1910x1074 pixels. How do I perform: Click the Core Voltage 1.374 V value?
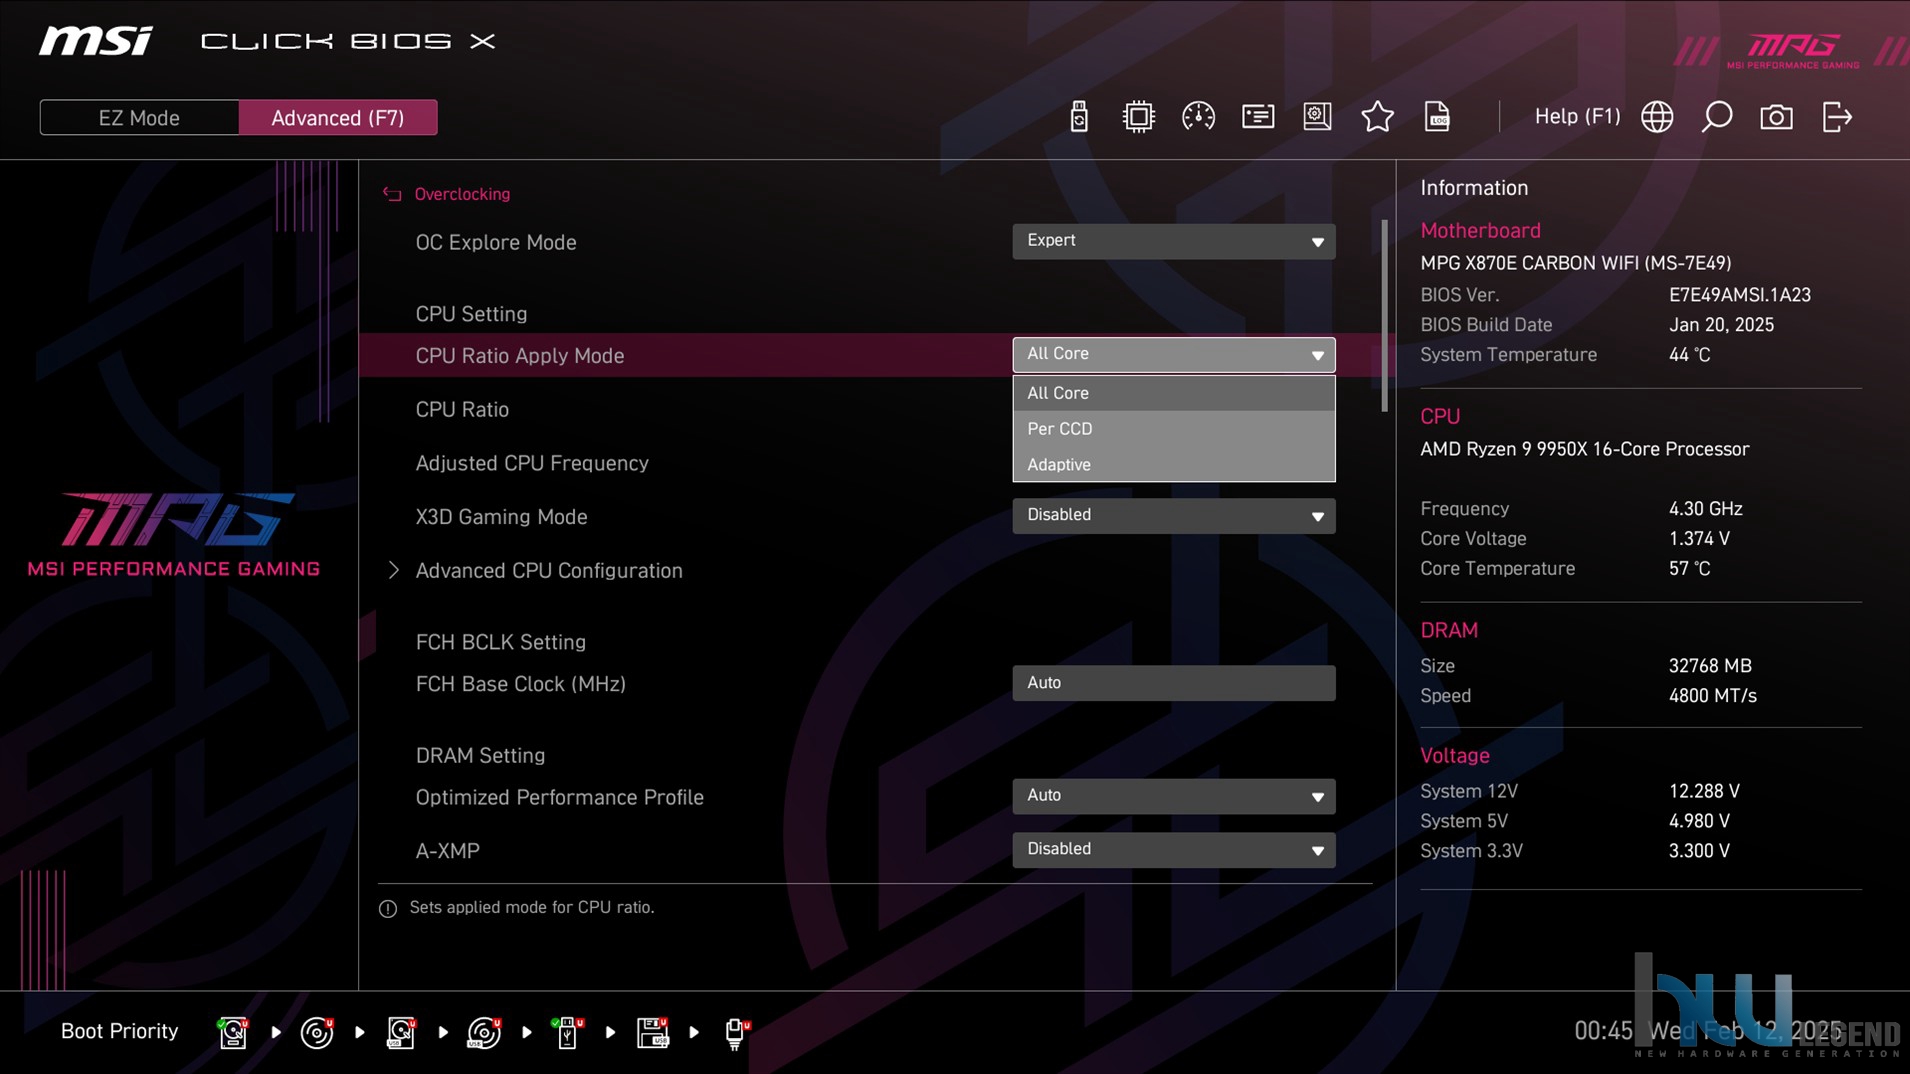(1698, 539)
